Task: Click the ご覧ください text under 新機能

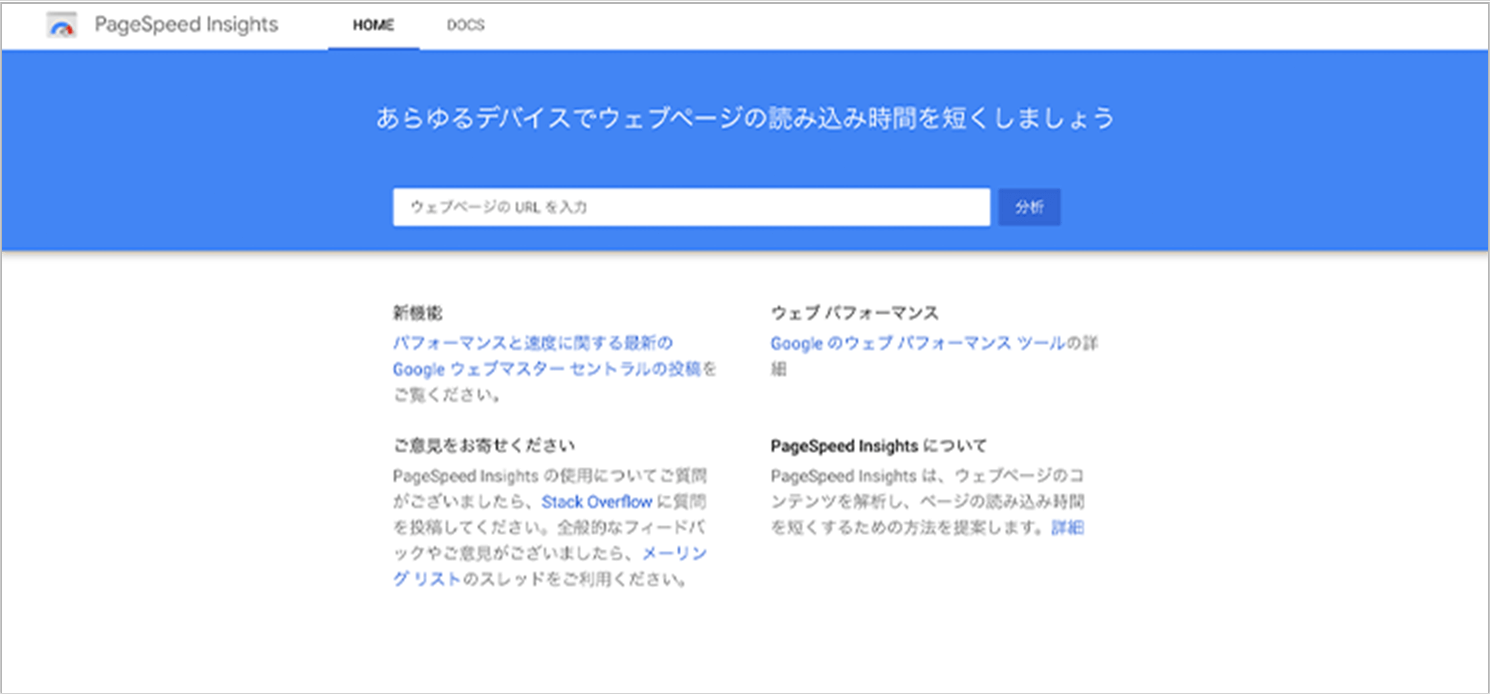Action: (447, 395)
